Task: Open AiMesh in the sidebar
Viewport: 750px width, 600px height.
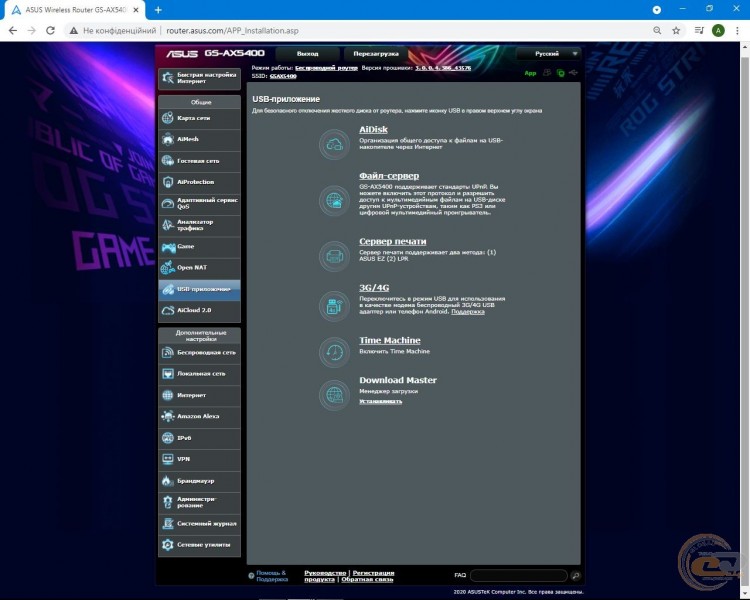Action: tap(199, 139)
